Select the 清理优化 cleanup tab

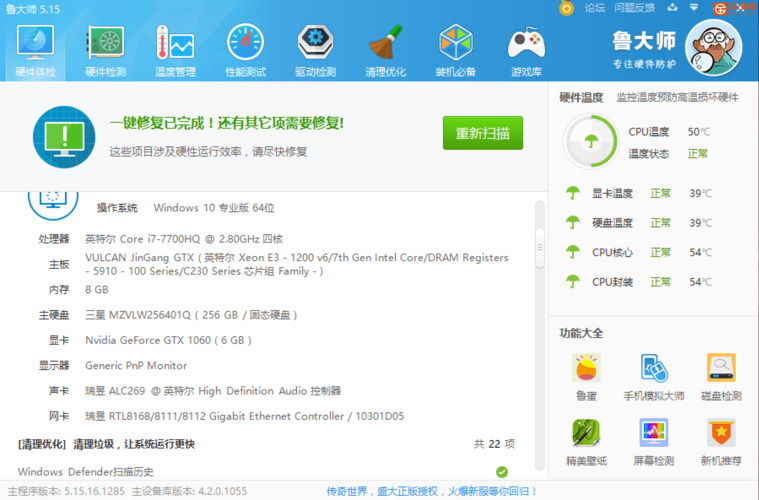(385, 51)
